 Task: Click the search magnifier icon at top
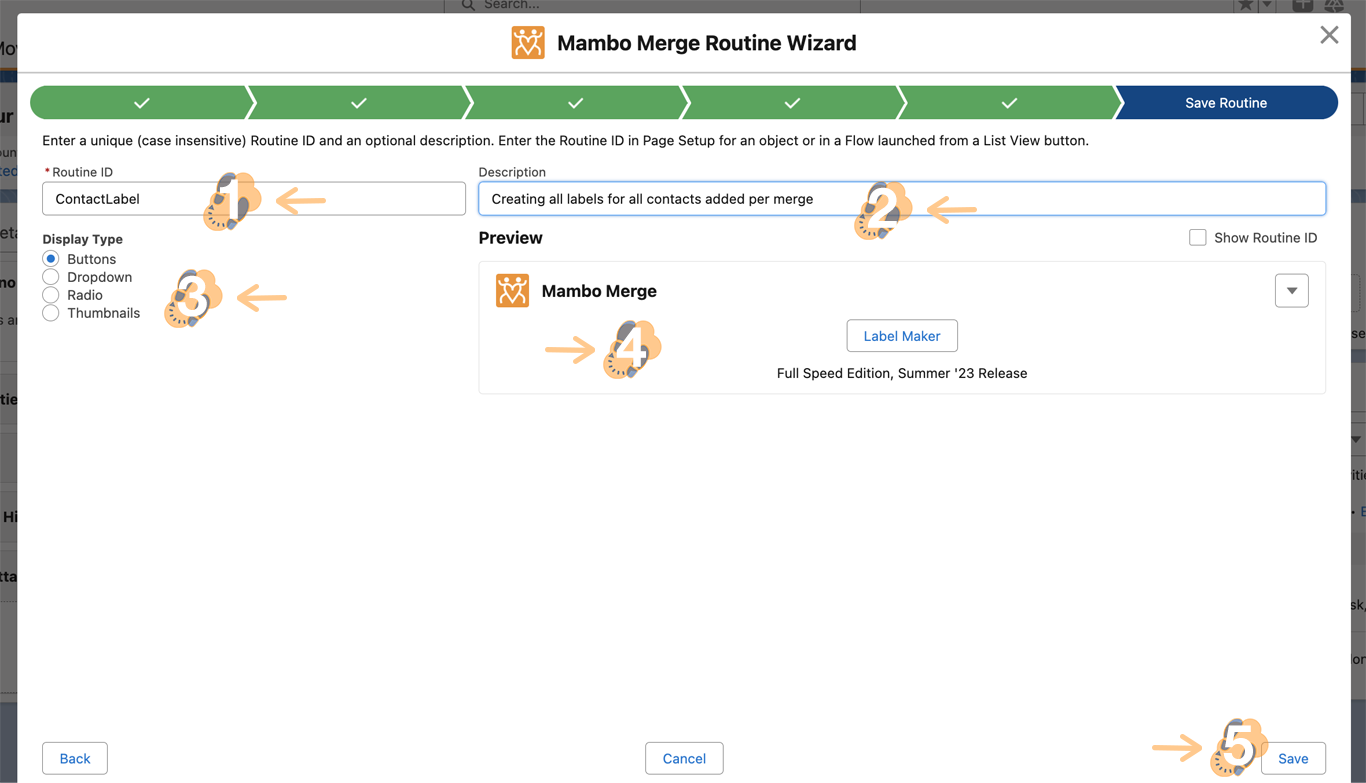tap(468, 5)
